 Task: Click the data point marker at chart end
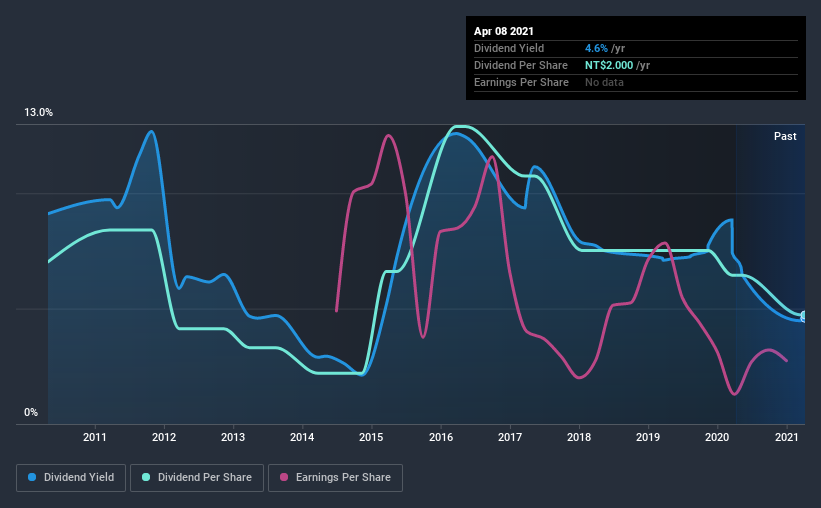pyautogui.click(x=804, y=316)
